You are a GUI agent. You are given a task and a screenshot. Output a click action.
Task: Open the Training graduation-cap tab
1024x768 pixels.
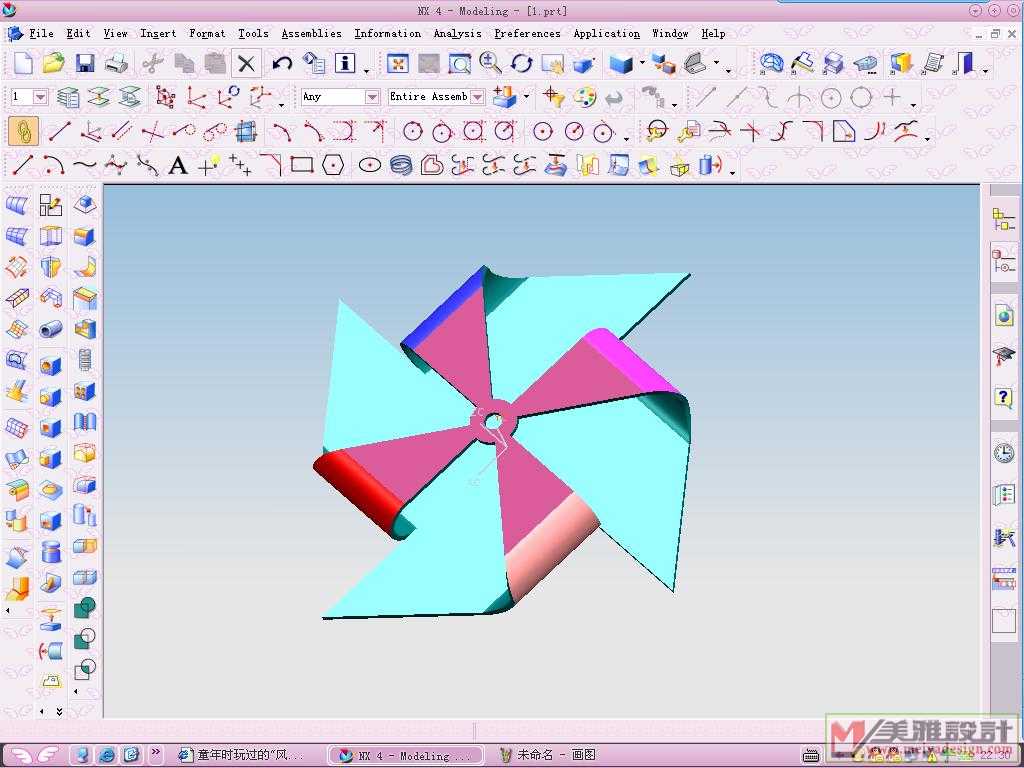click(x=1003, y=357)
